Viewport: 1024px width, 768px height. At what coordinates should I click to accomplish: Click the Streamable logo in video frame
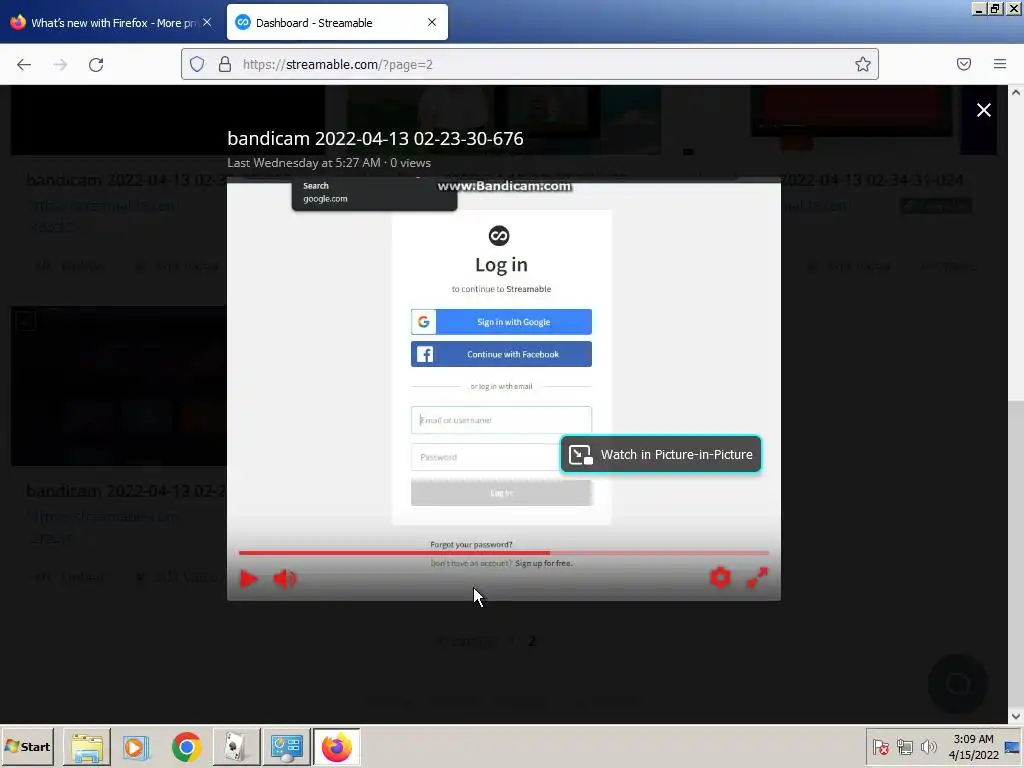499,236
